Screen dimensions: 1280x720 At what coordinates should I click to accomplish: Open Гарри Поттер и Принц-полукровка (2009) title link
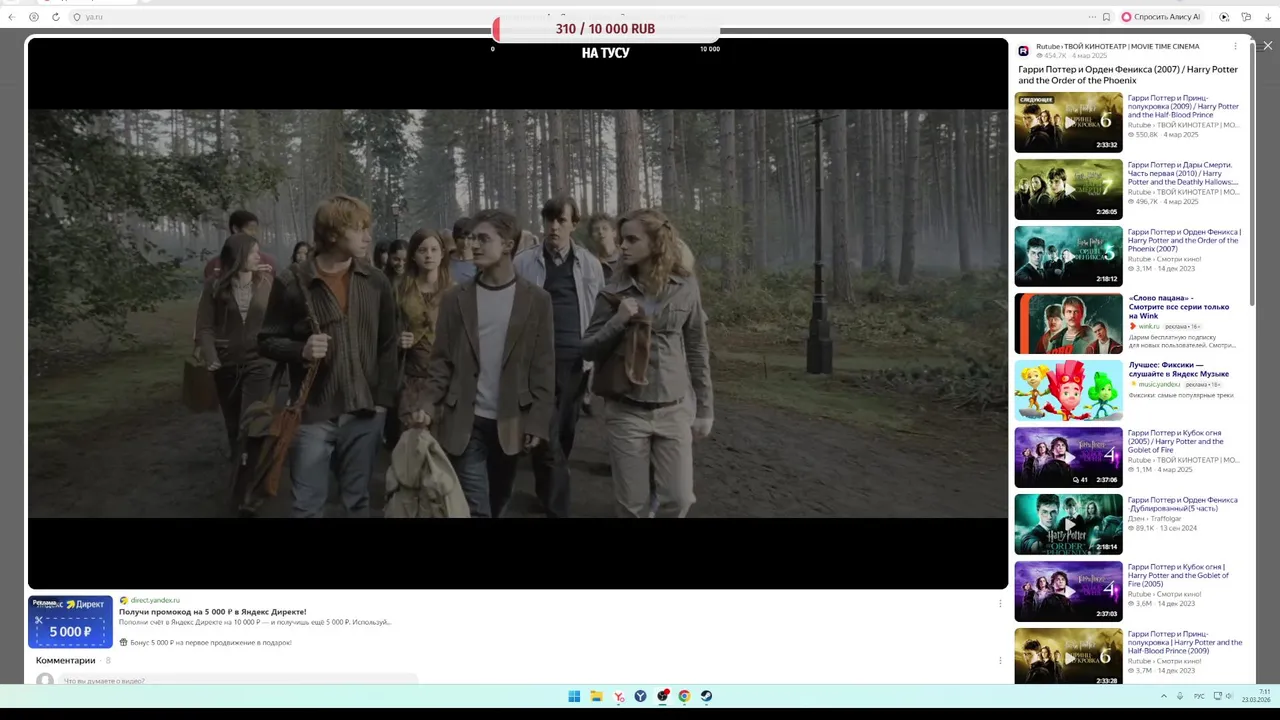1184,106
